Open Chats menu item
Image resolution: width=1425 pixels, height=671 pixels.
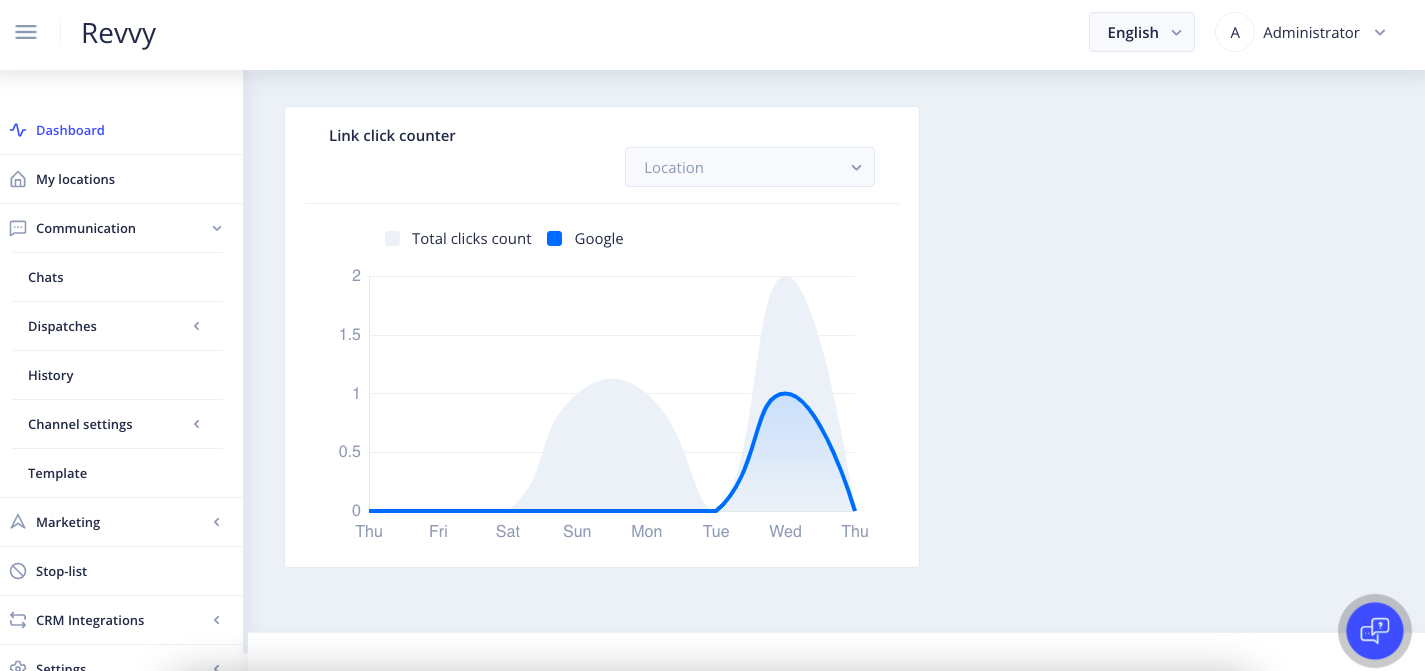[46, 277]
